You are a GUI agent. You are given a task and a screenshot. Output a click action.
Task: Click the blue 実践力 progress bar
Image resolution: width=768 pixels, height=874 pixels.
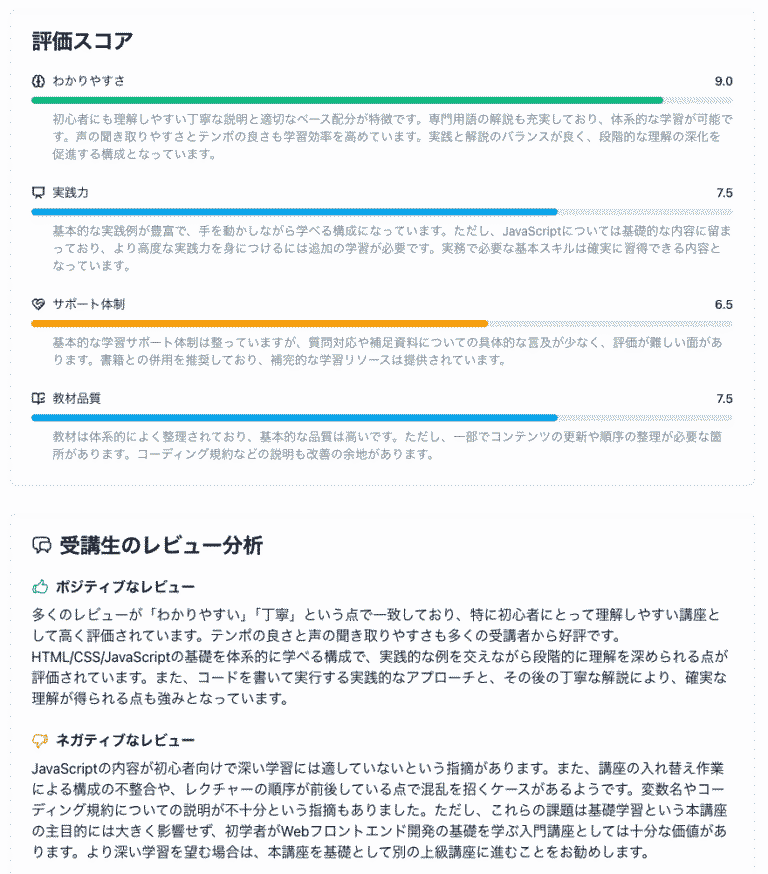tap(382, 212)
